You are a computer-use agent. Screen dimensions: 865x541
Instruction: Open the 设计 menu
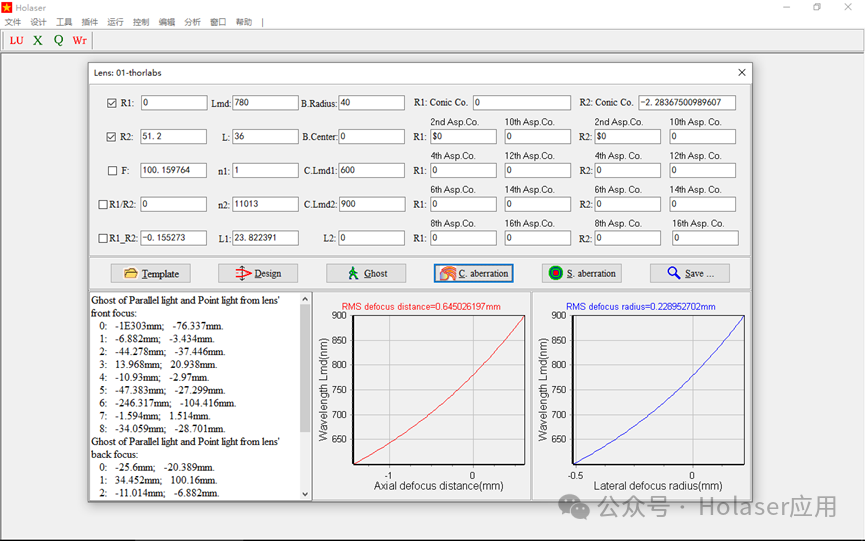point(38,22)
